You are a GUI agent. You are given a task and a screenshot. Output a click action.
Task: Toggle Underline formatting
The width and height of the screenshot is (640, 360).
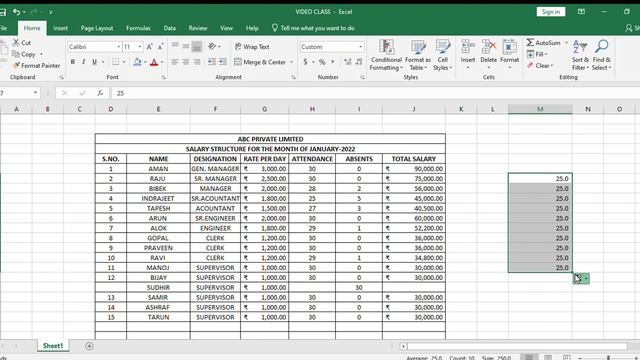(x=94, y=62)
